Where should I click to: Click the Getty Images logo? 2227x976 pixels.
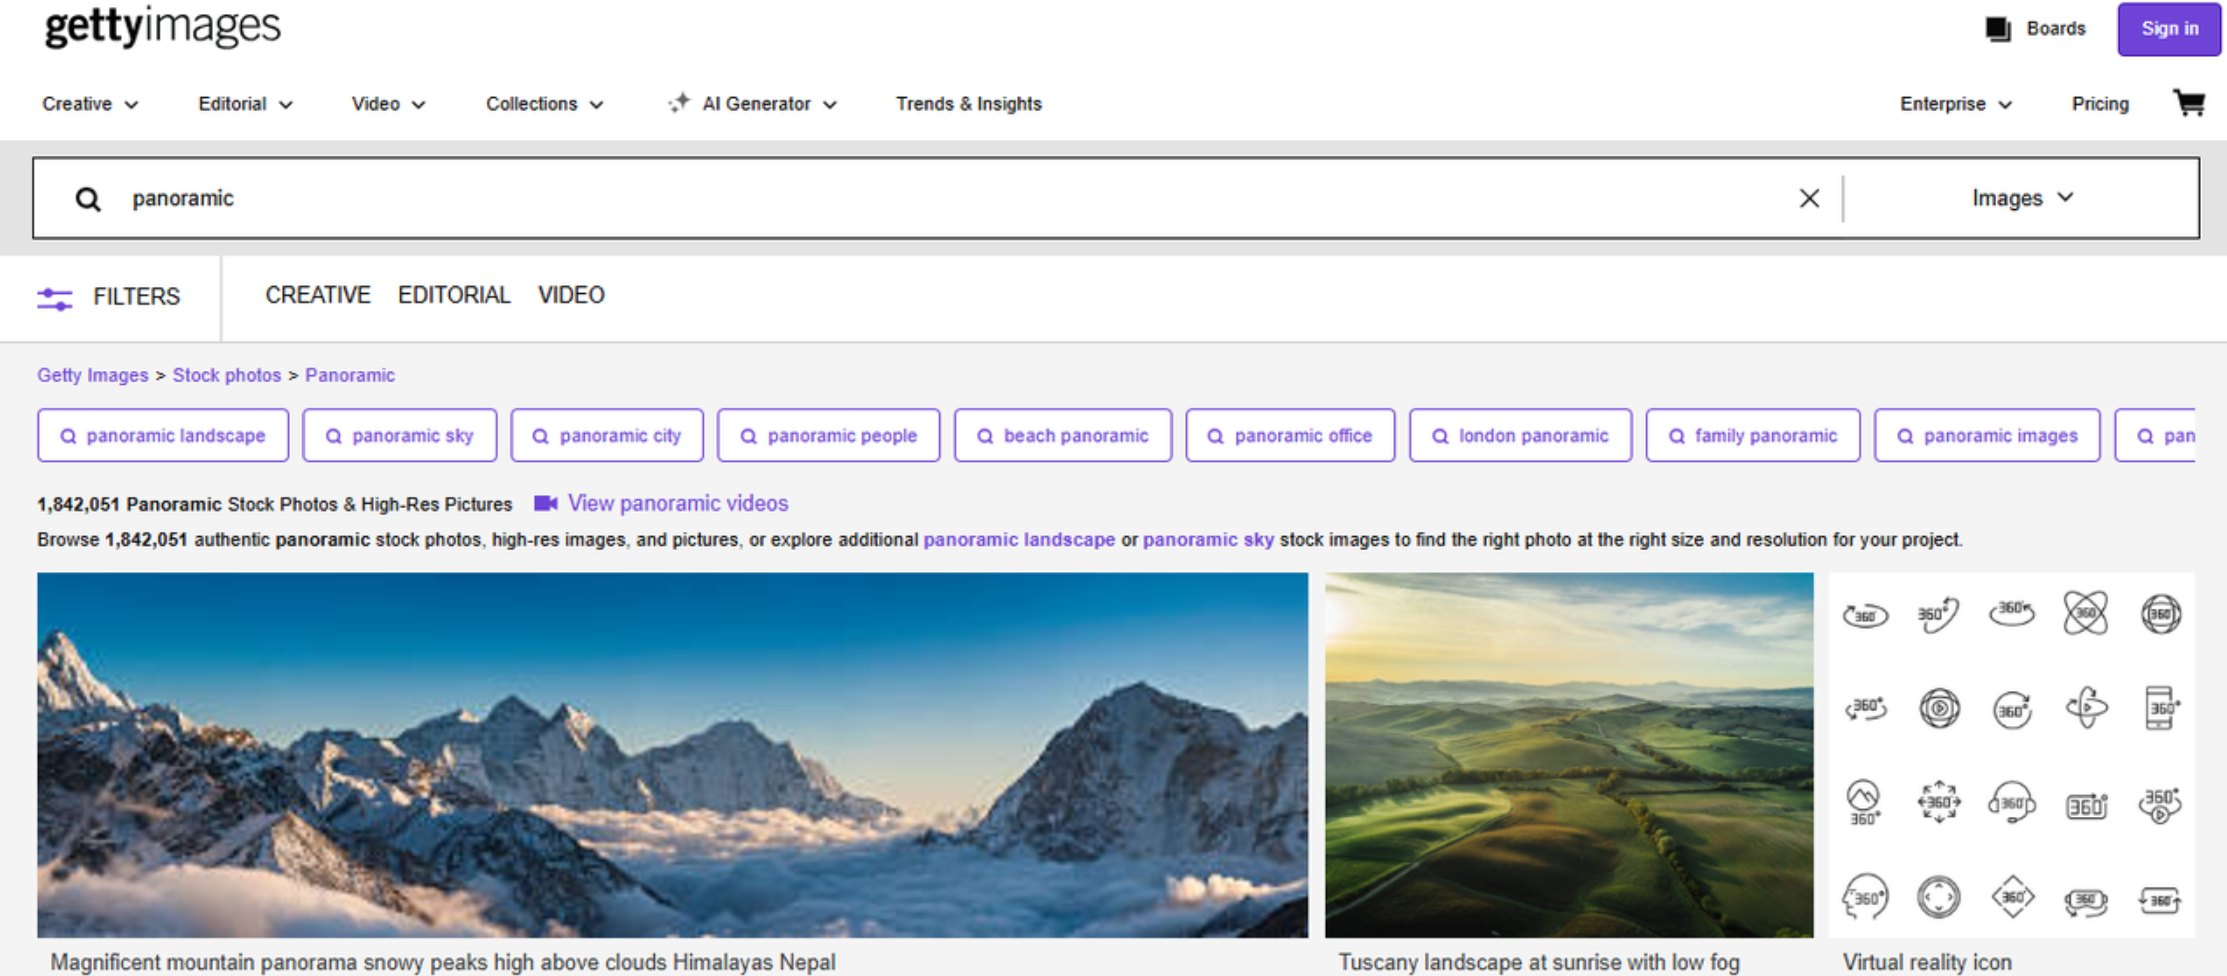click(x=161, y=27)
